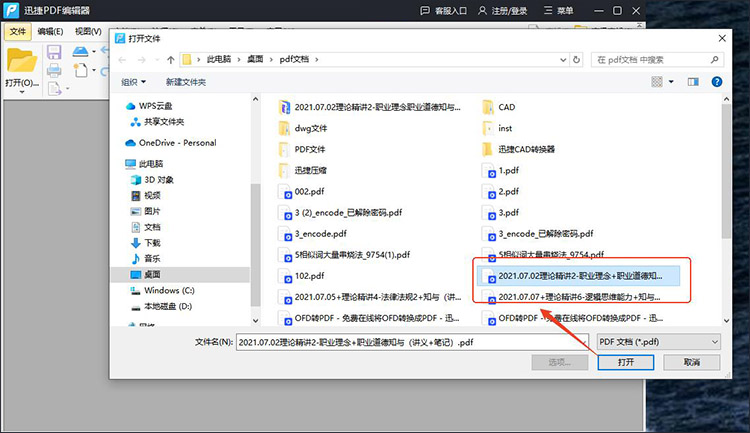Open the 菜单 hamburger menu
This screenshot has width=750, height=433.
pyautogui.click(x=558, y=11)
